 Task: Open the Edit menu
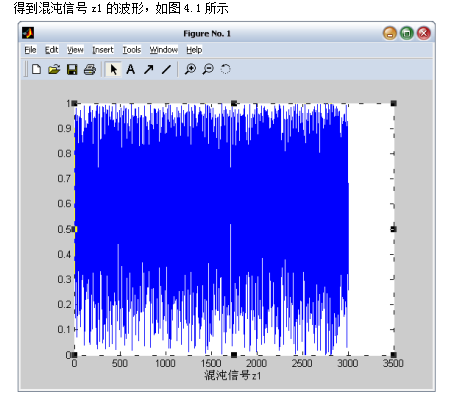pyautogui.click(x=52, y=50)
